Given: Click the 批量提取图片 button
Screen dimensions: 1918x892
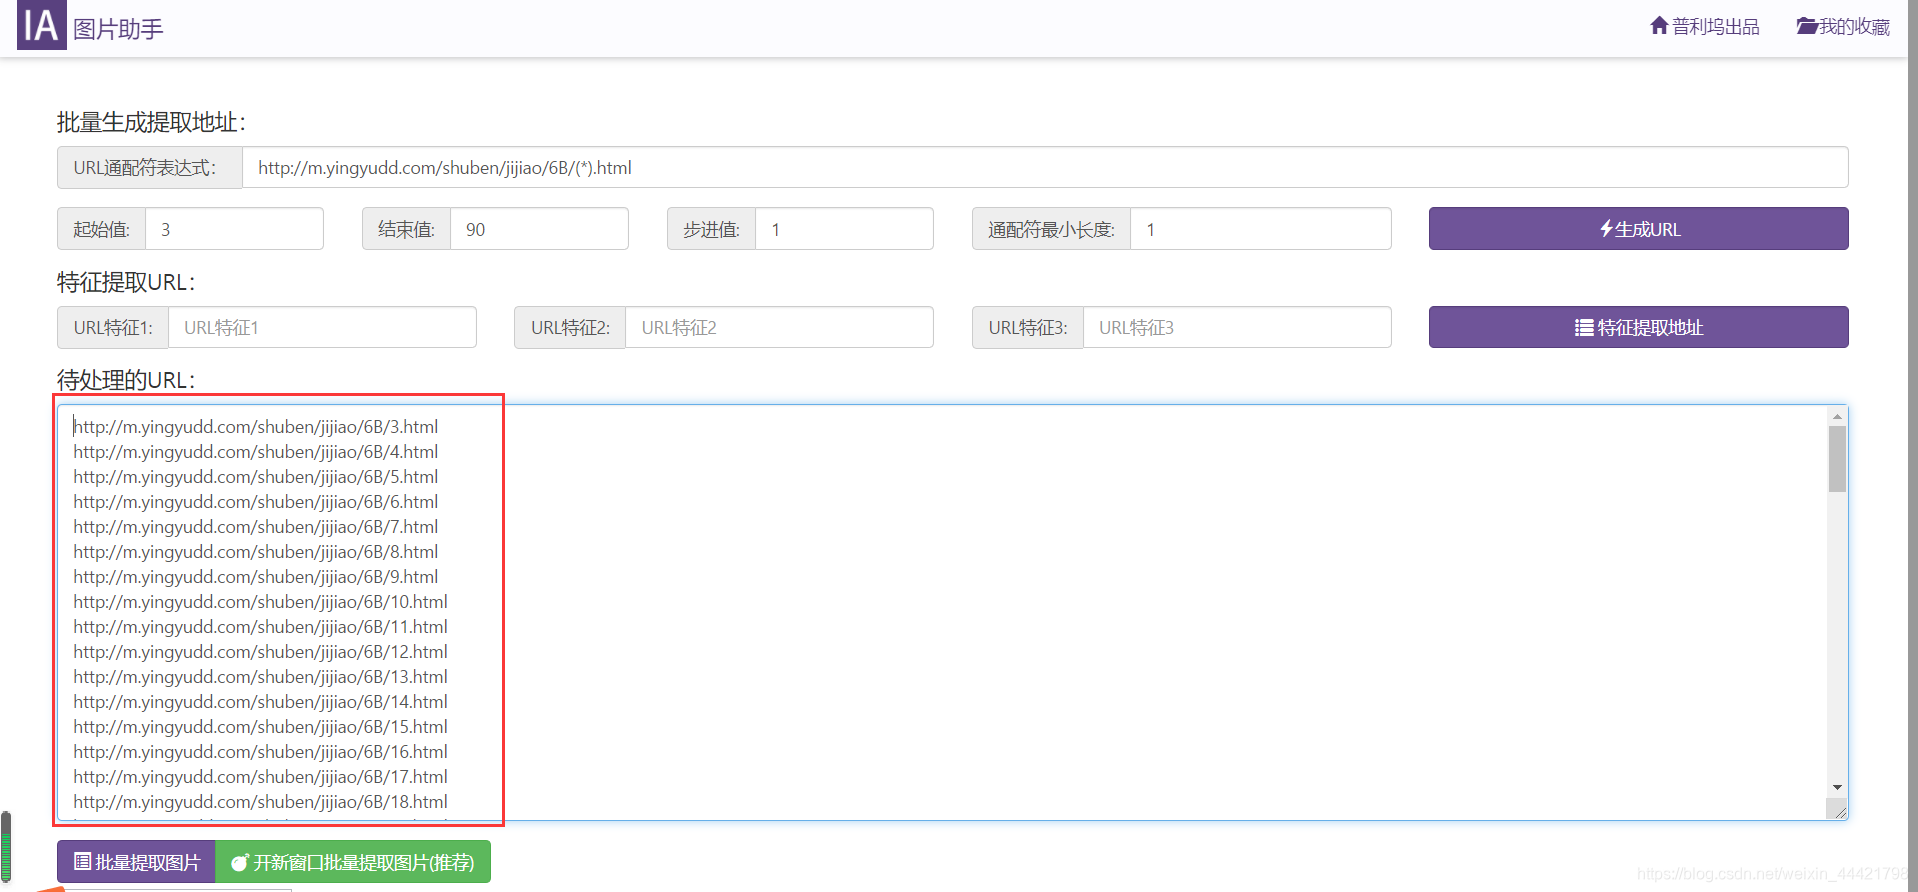Looking at the screenshot, I should [137, 862].
